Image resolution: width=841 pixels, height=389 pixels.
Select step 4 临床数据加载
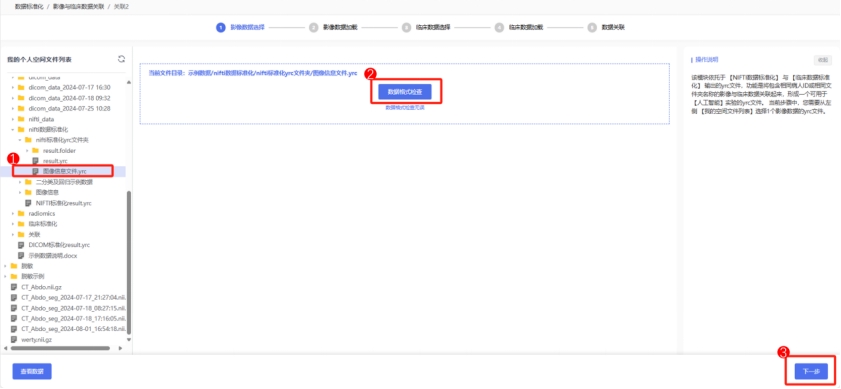pyautogui.click(x=519, y=27)
